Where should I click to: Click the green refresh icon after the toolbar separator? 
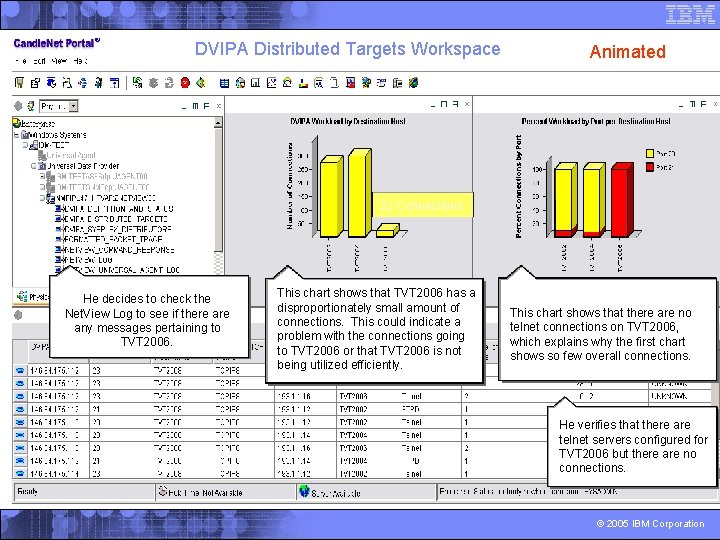pos(137,83)
